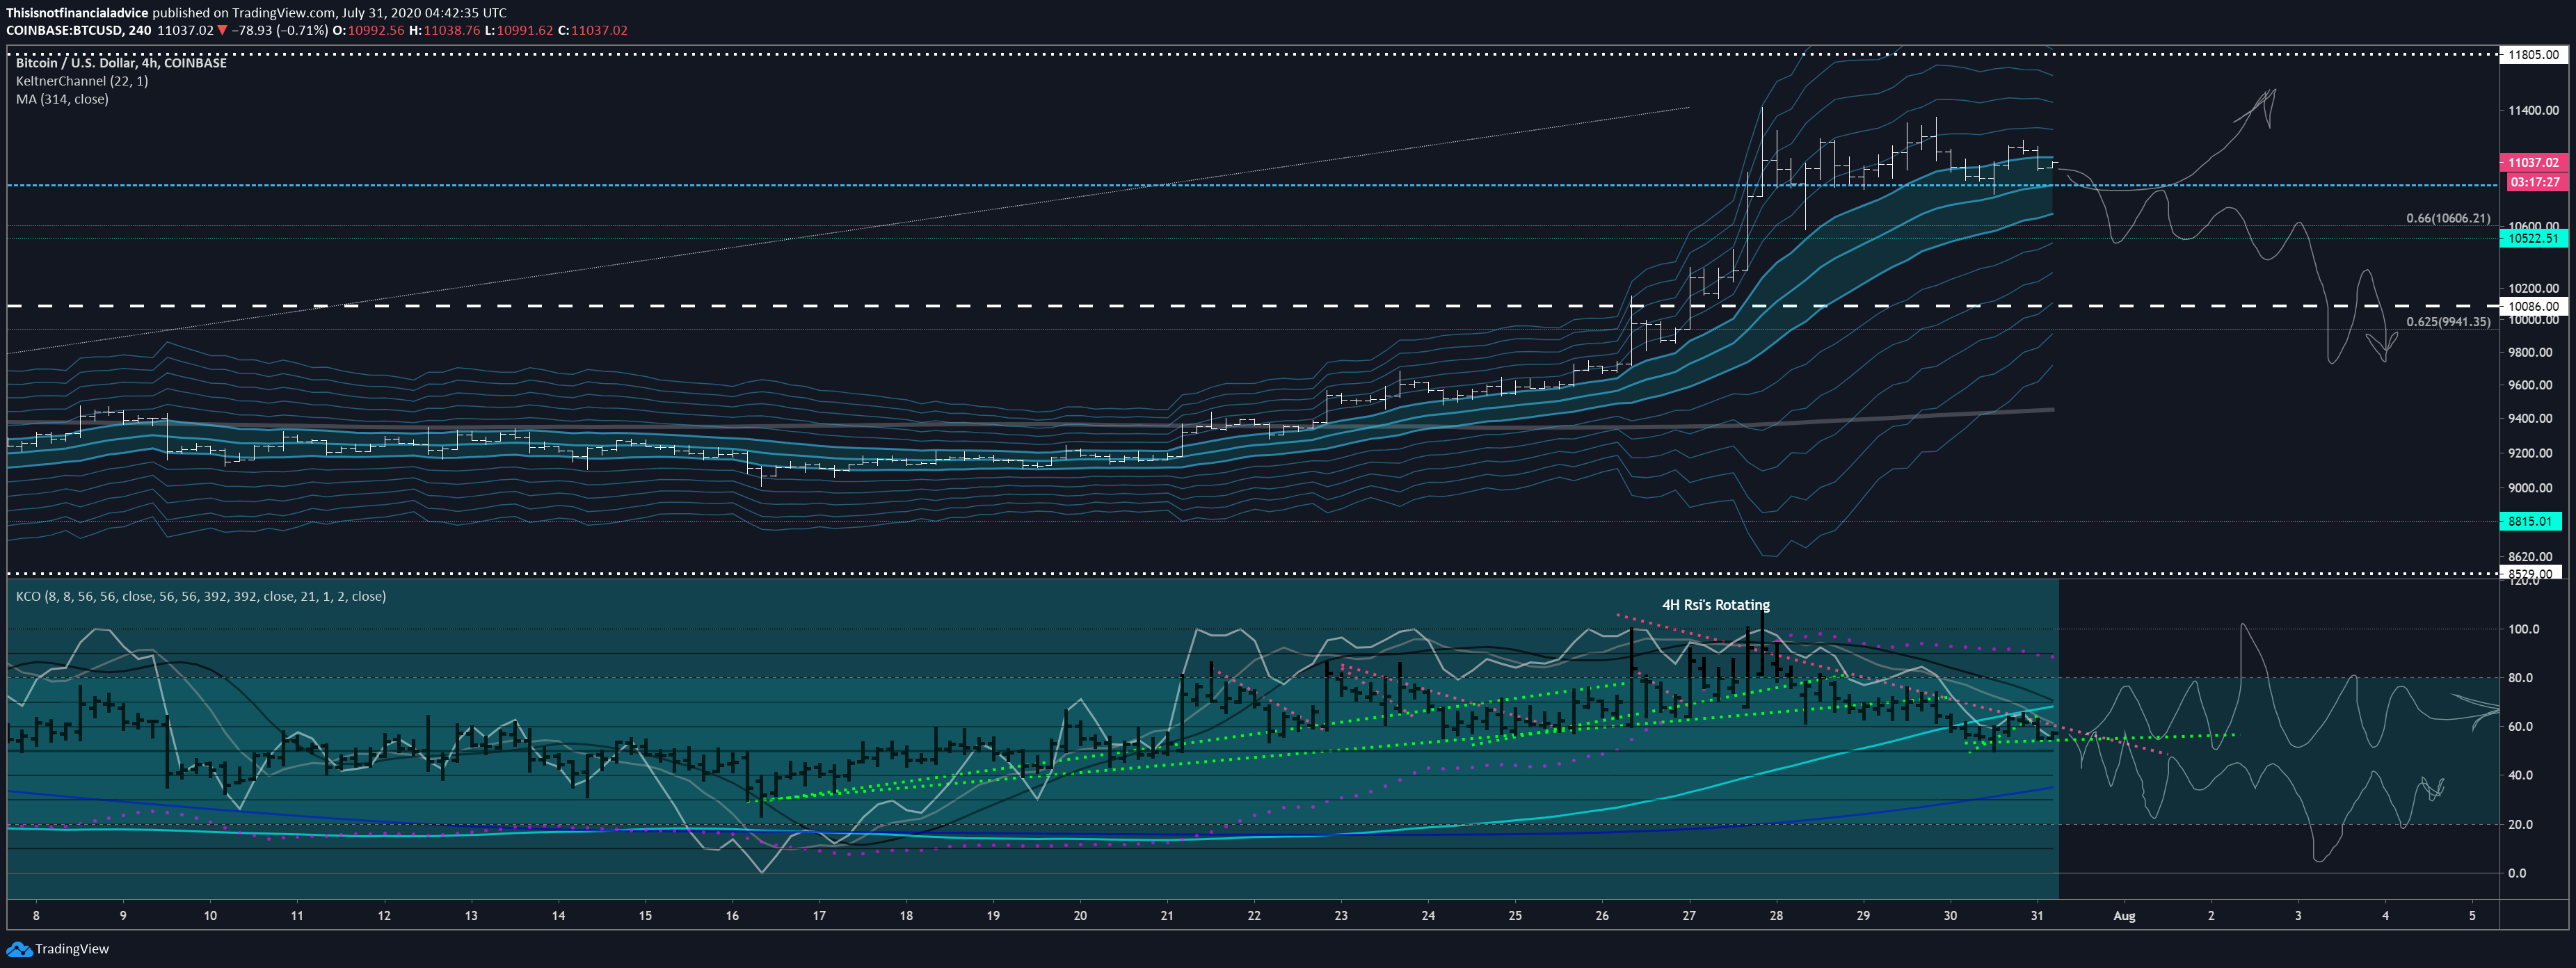Select the 80.0 oscillator axis label
Image resolution: width=2576 pixels, height=968 pixels.
[x=2521, y=678]
